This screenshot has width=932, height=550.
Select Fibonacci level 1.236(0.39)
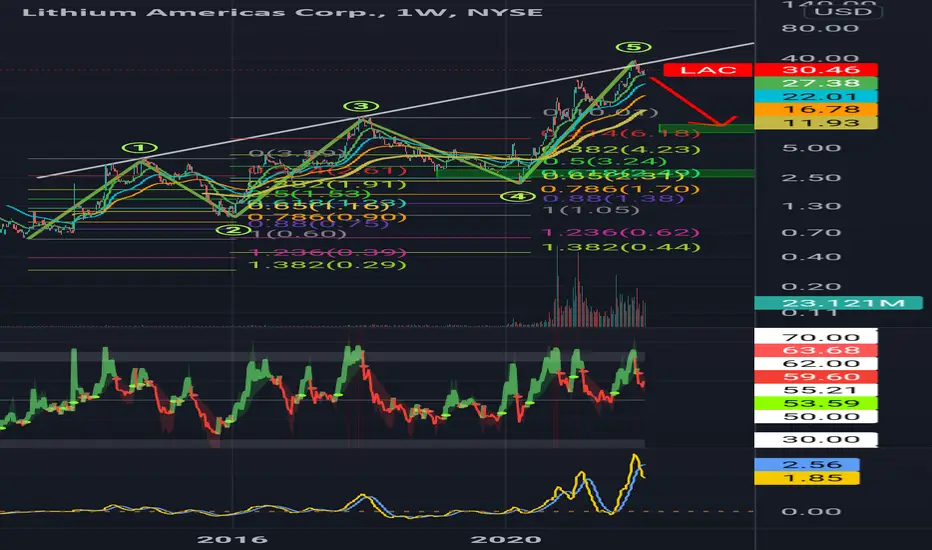[x=328, y=252]
